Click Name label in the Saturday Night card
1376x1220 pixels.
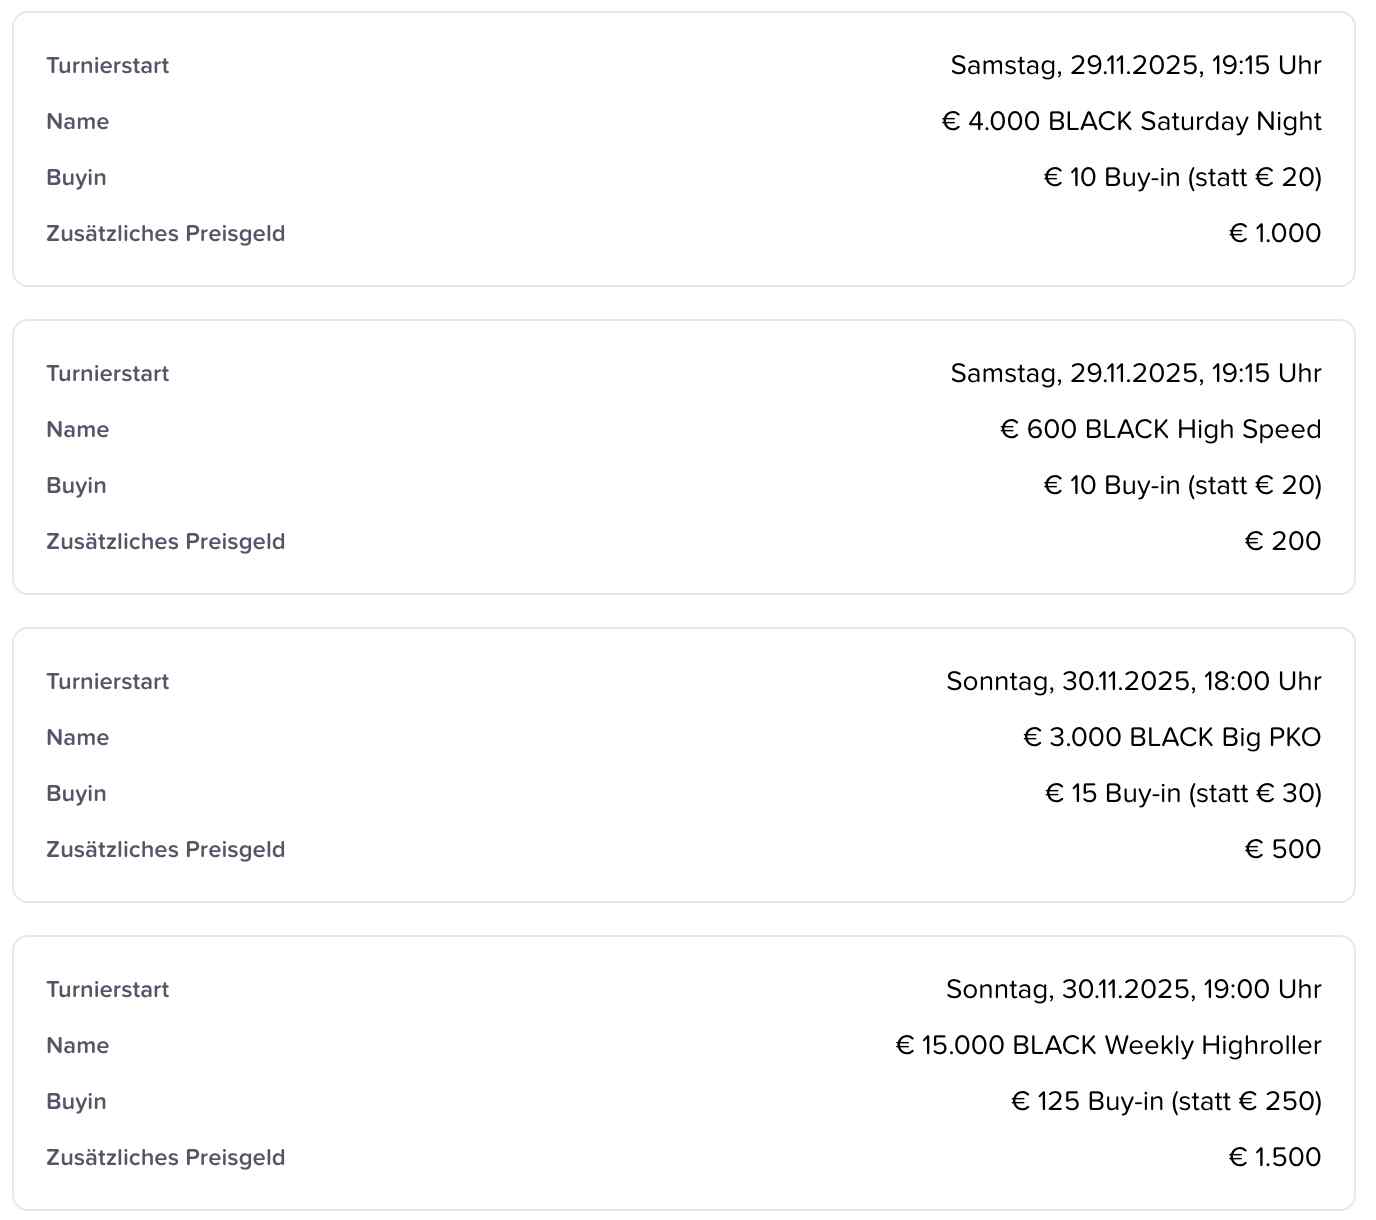(78, 121)
